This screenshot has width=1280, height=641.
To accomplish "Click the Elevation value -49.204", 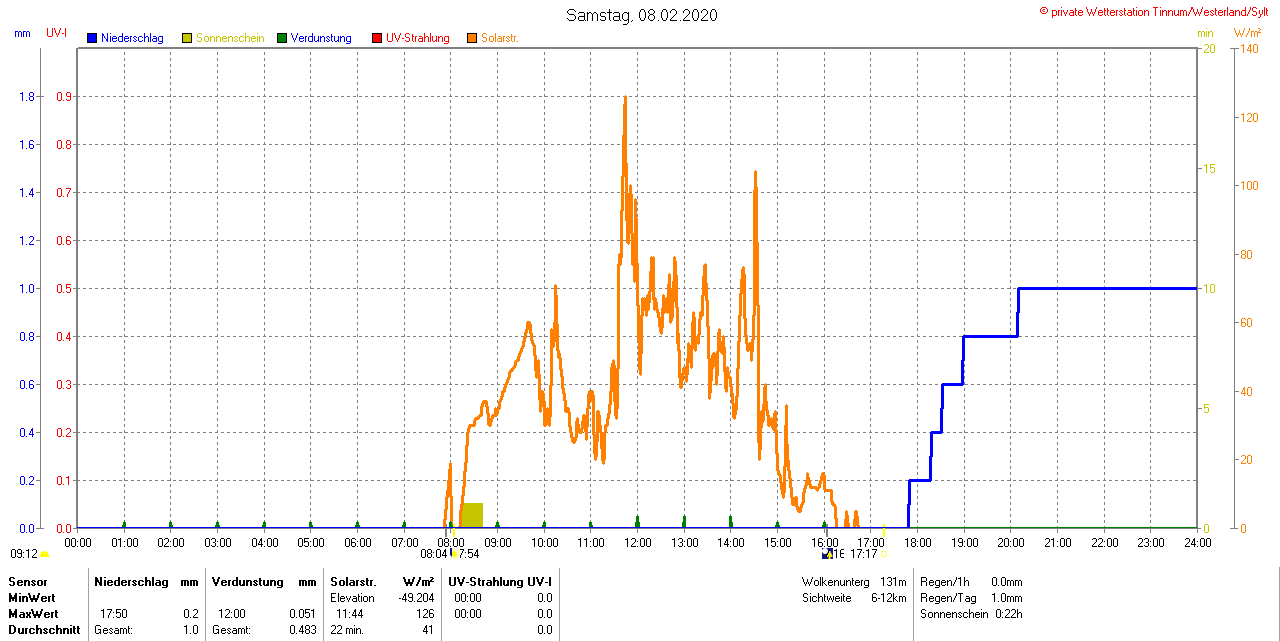I will (414, 598).
